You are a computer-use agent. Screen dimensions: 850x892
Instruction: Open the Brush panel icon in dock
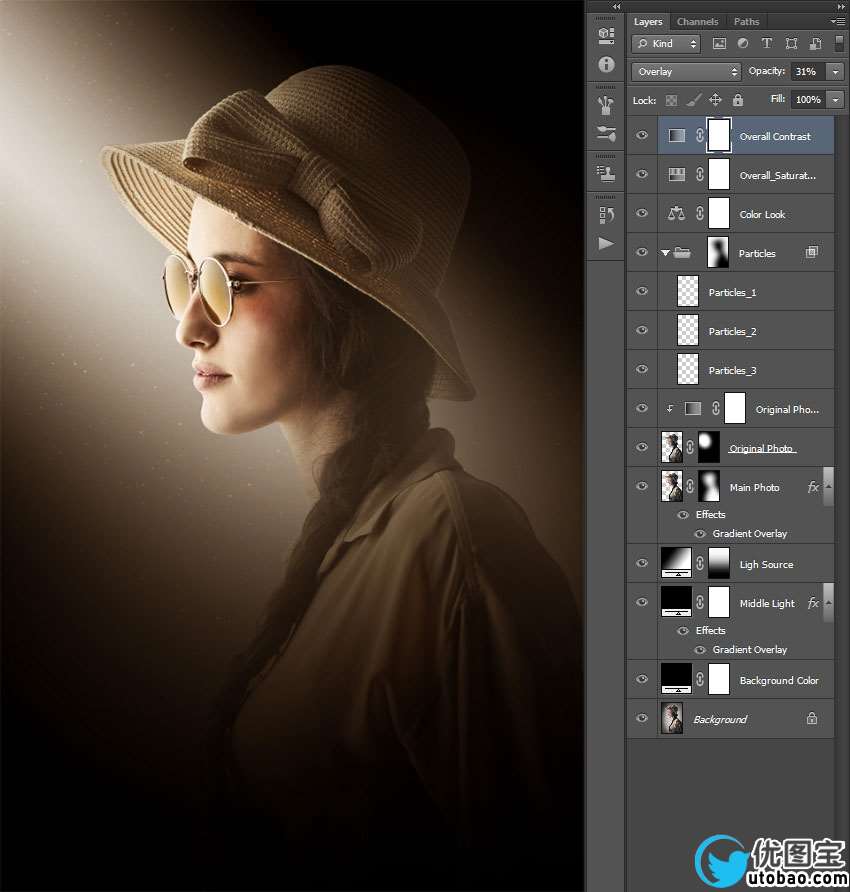pyautogui.click(x=606, y=105)
